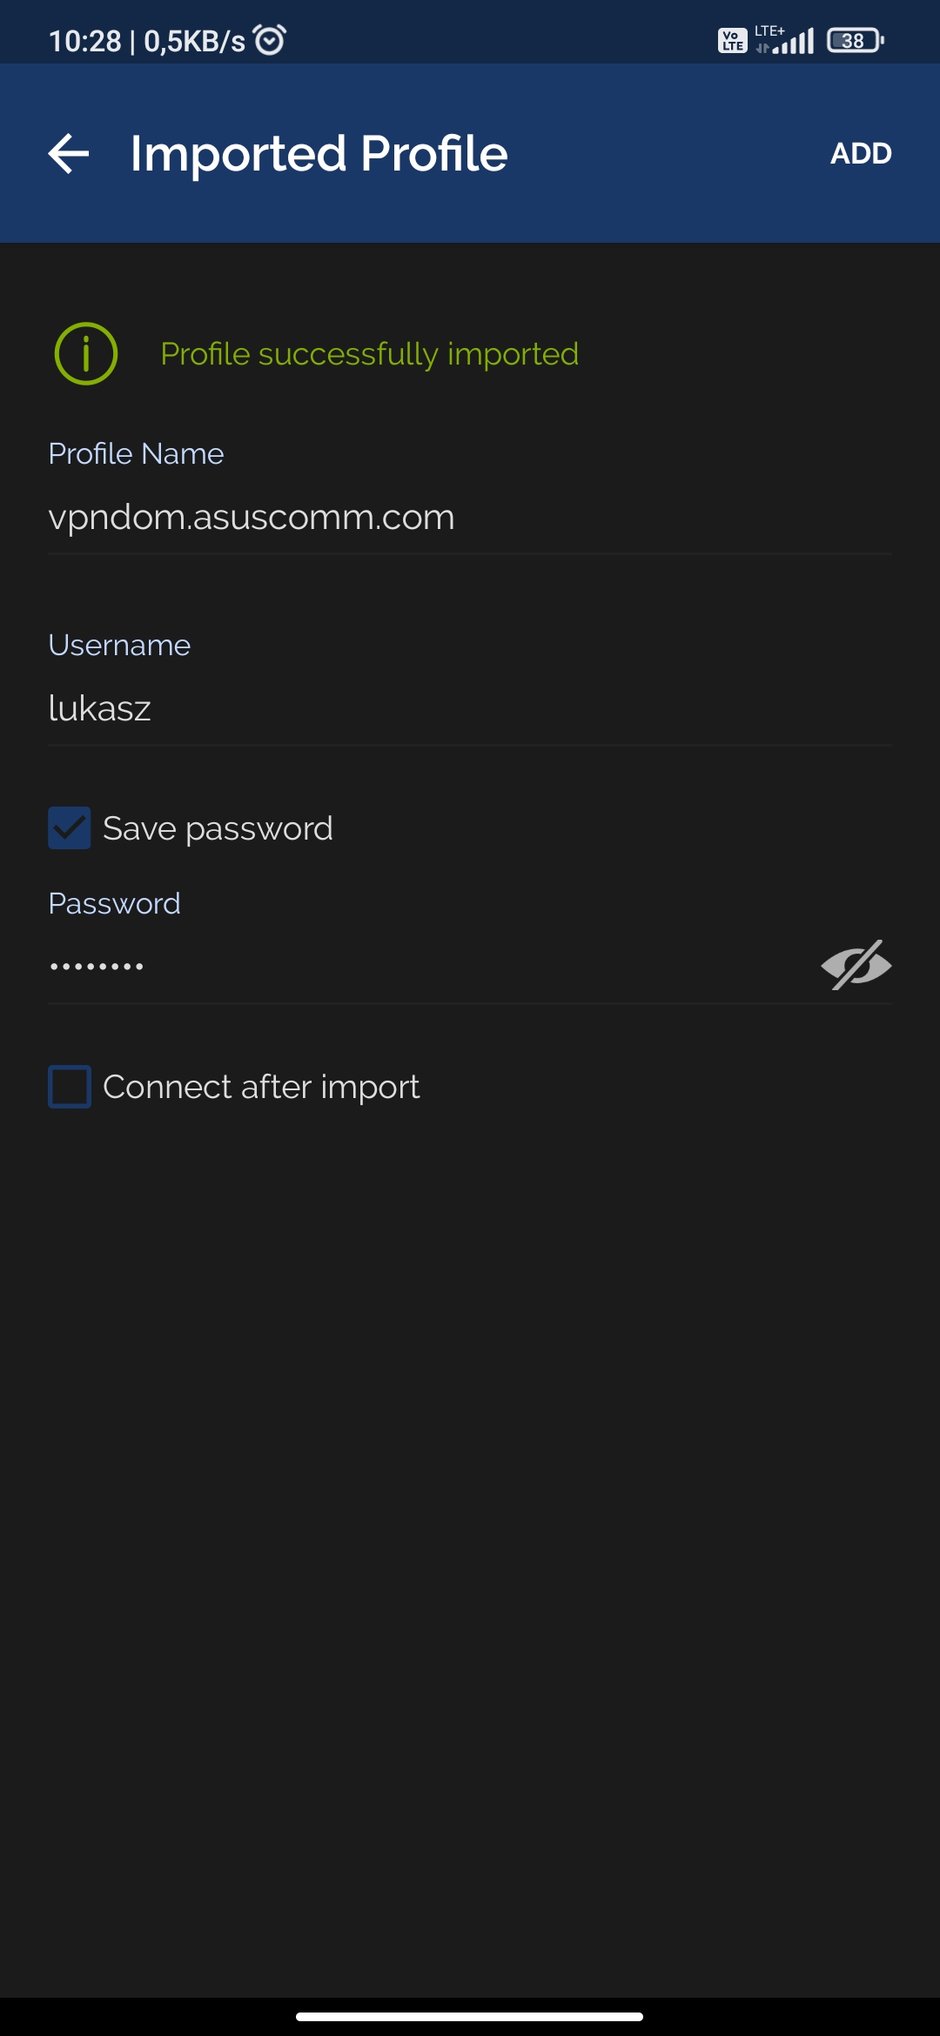
Task: Edit Username field containing lukasz
Action: 469,709
